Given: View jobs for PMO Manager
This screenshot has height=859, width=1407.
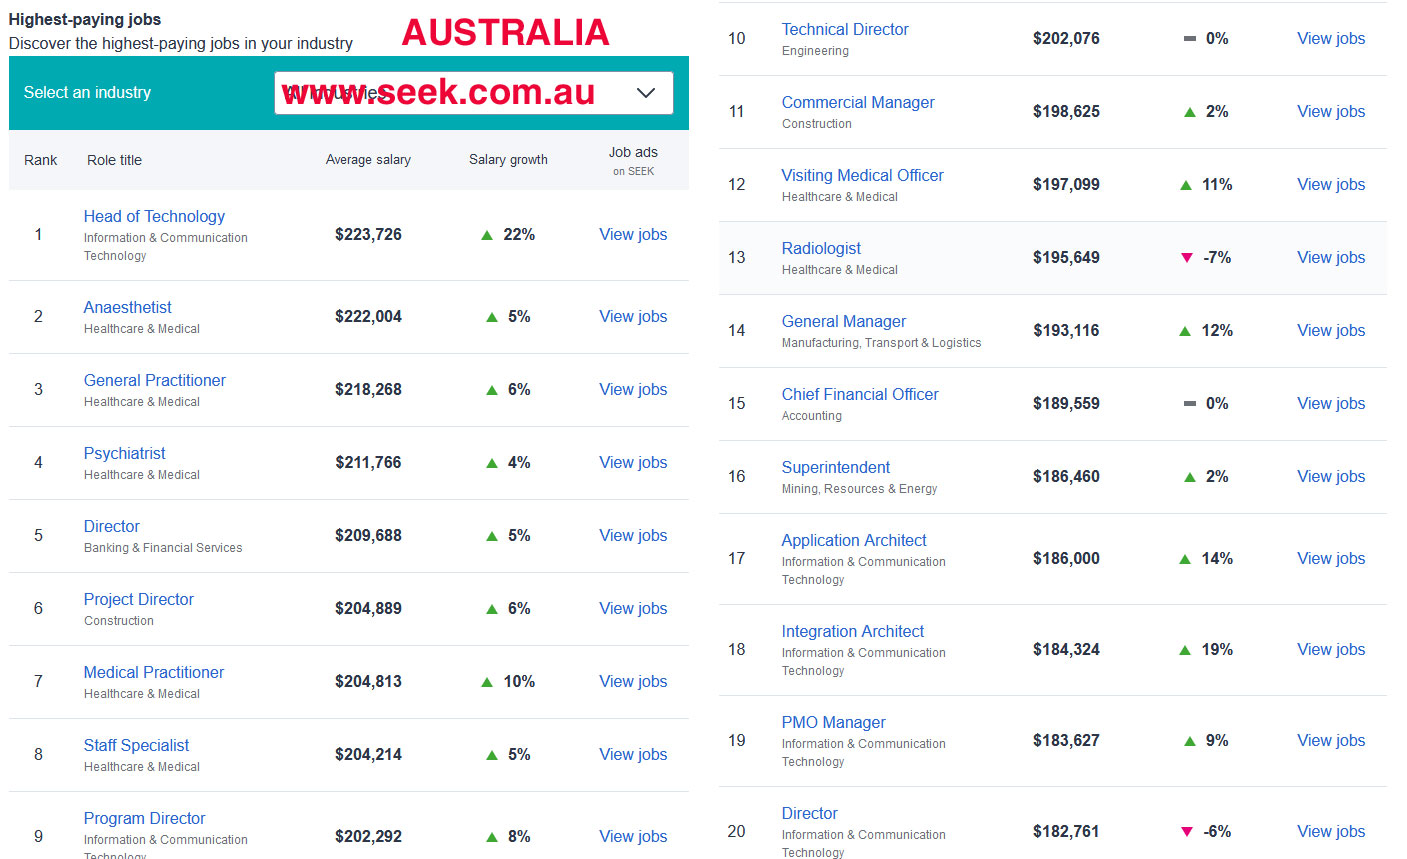Looking at the screenshot, I should point(1331,740).
